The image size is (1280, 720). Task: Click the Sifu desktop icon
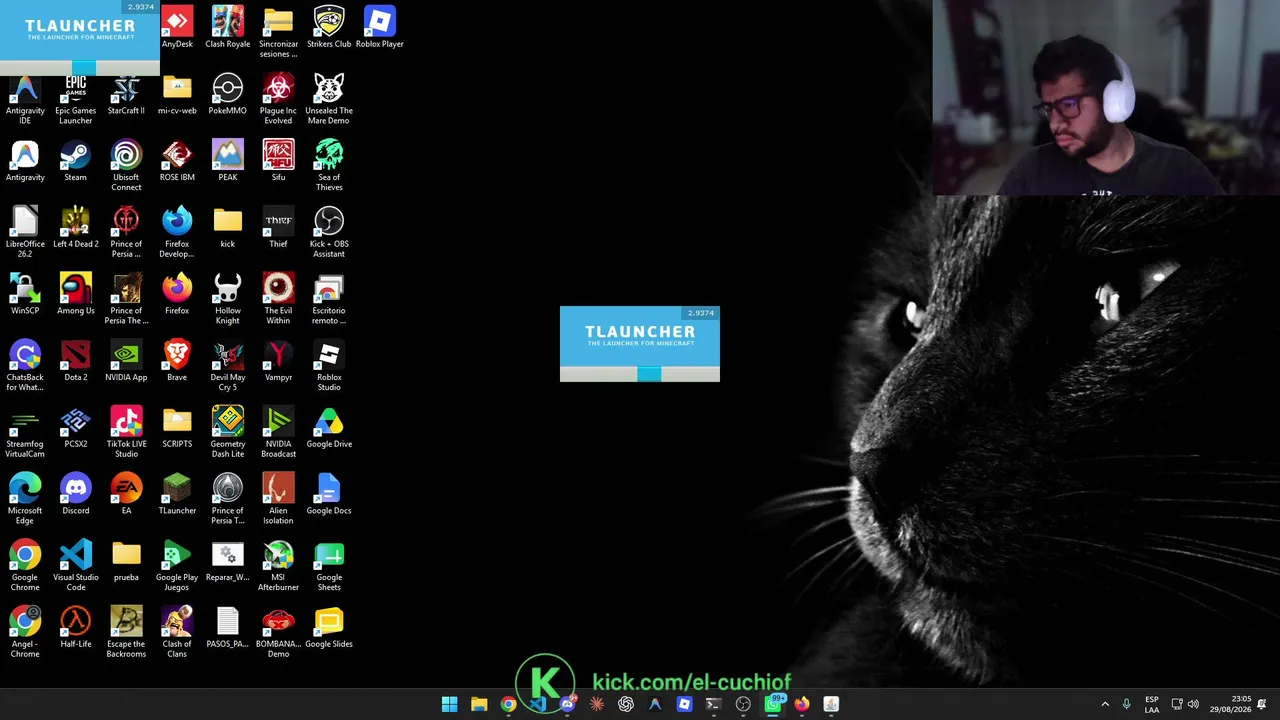[278, 162]
